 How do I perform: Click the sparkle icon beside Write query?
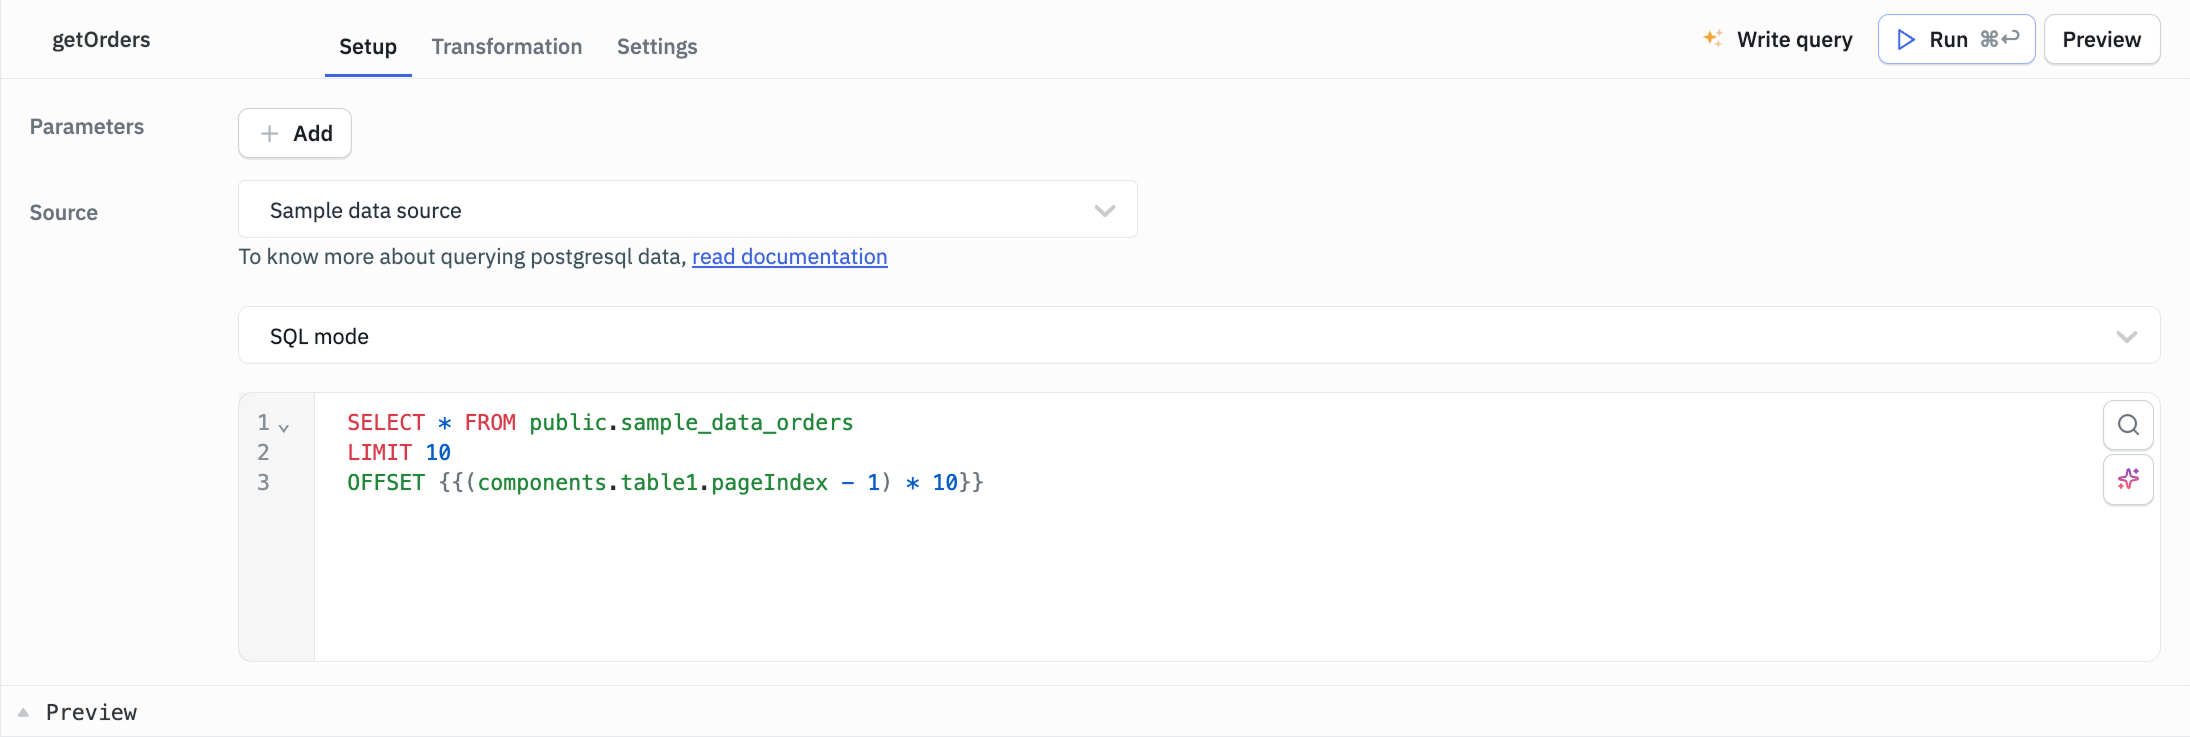tap(1713, 38)
